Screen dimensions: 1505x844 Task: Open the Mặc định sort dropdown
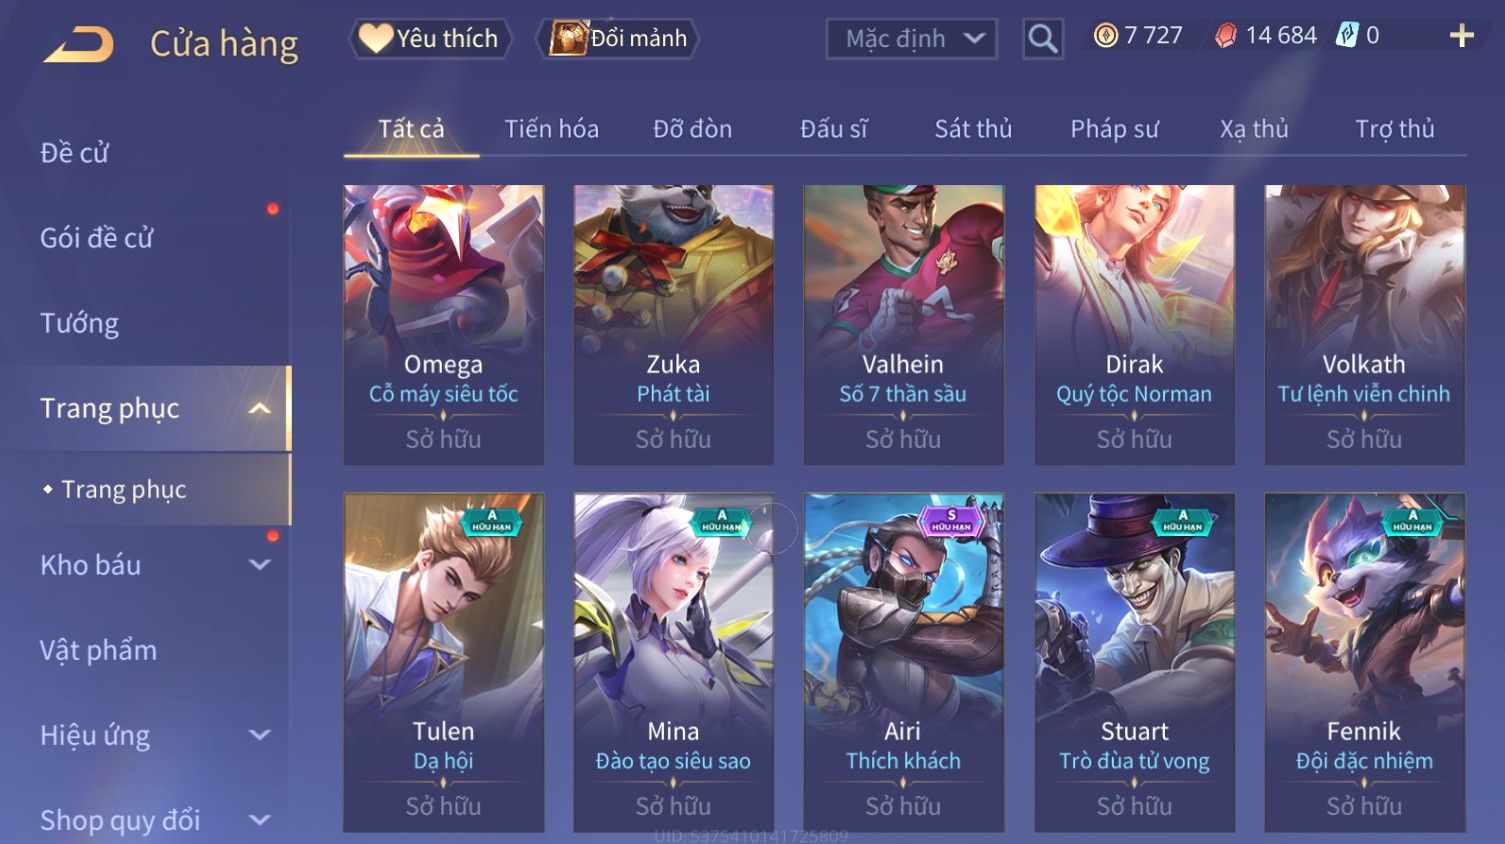(911, 39)
